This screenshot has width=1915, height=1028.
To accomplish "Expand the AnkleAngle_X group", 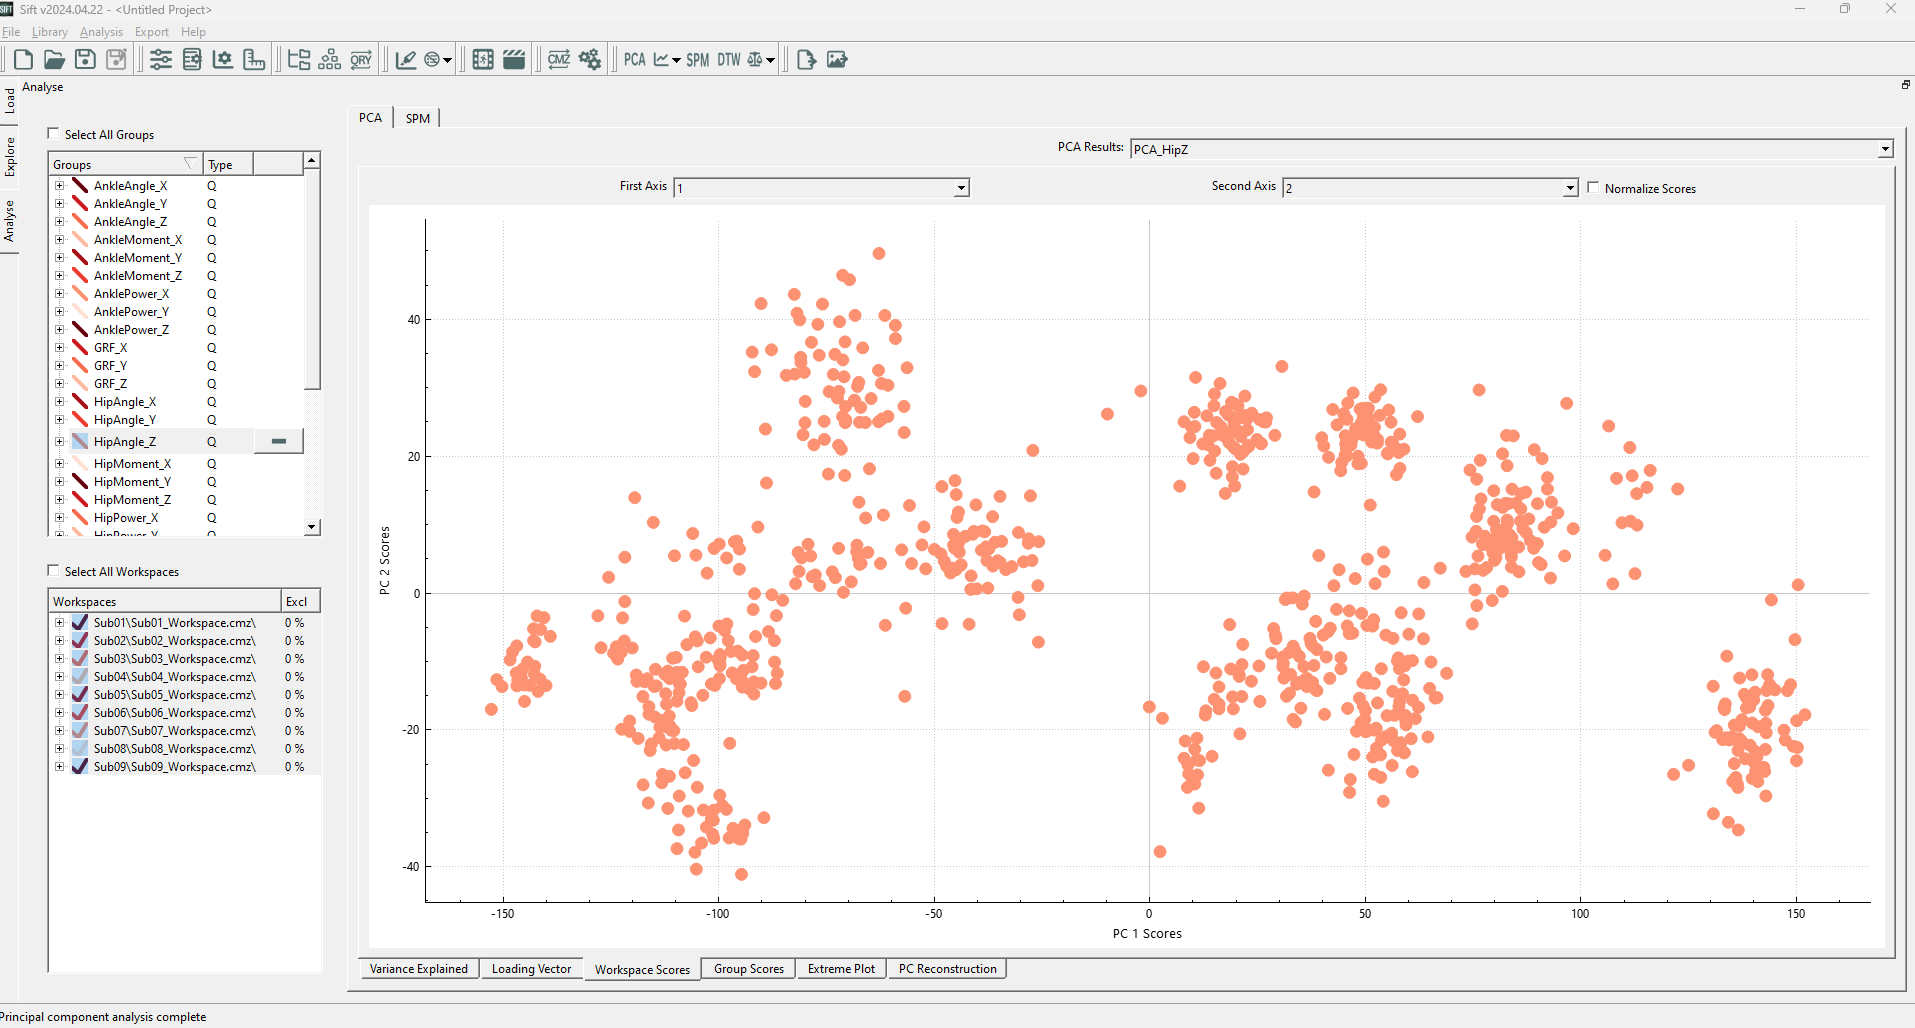I will 59,186.
